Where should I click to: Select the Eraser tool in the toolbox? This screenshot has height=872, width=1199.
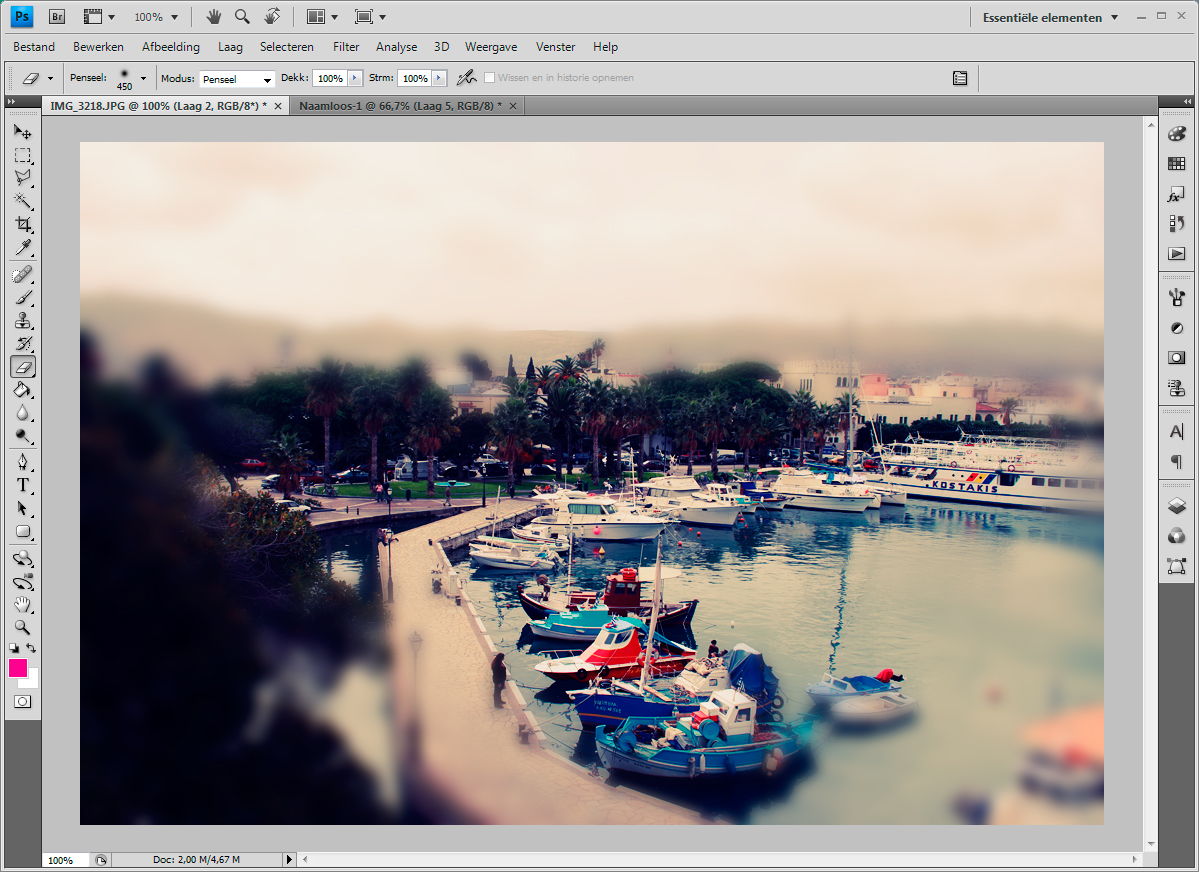pos(23,367)
